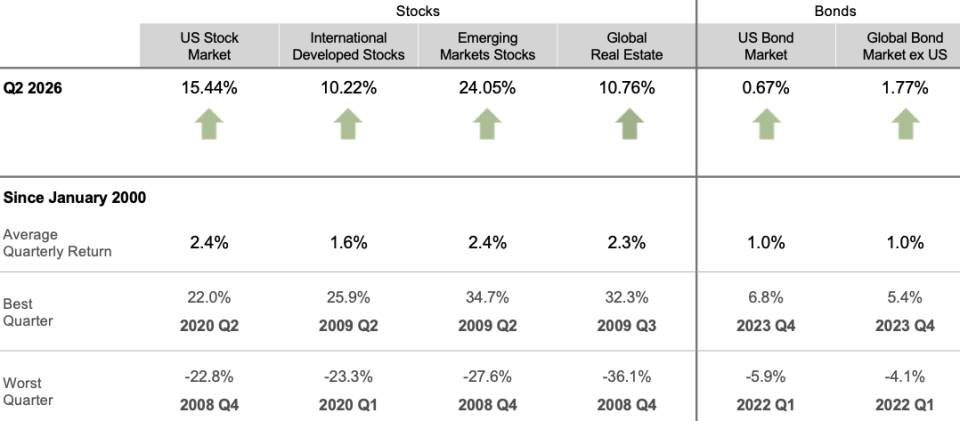Select the Emerging Markets Stocks header cell
Viewport: 960px width, 421px height.
[488, 46]
